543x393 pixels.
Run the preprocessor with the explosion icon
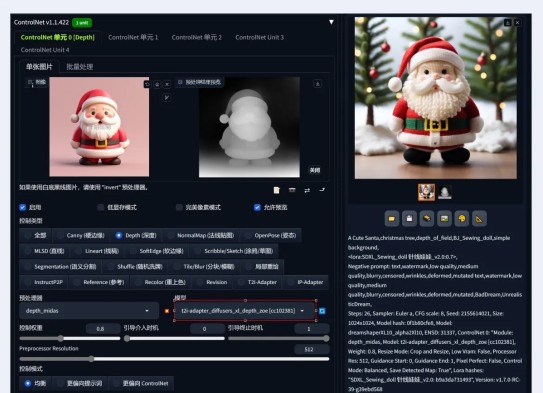pyautogui.click(x=167, y=311)
